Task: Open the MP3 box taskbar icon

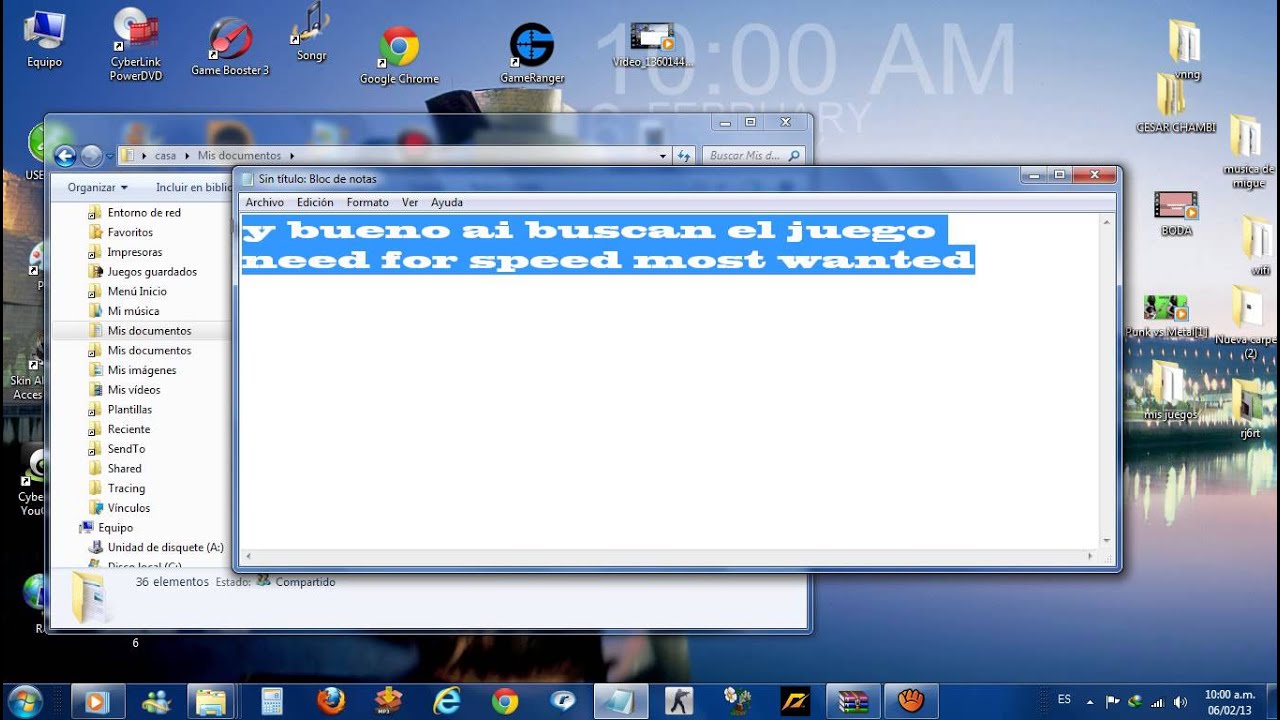Action: 388,701
